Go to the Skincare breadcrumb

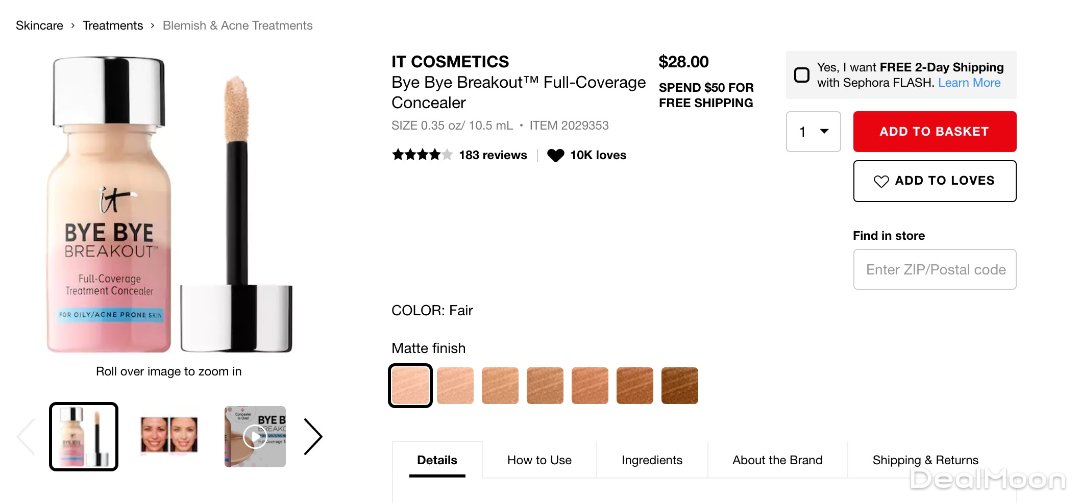[39, 25]
